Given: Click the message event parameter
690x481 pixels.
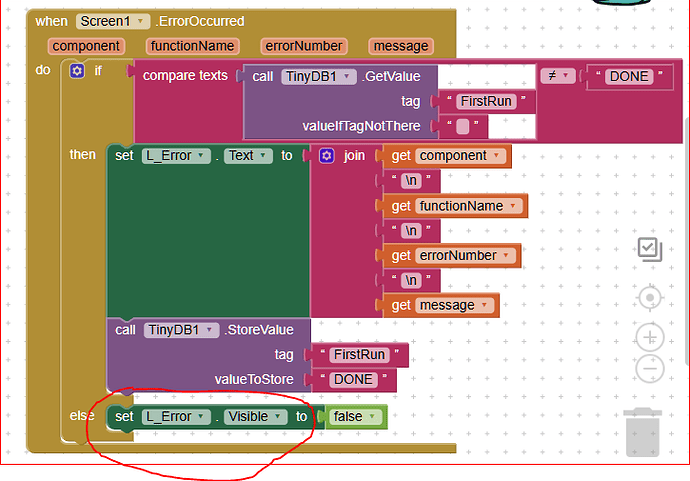Looking at the screenshot, I should tap(401, 46).
